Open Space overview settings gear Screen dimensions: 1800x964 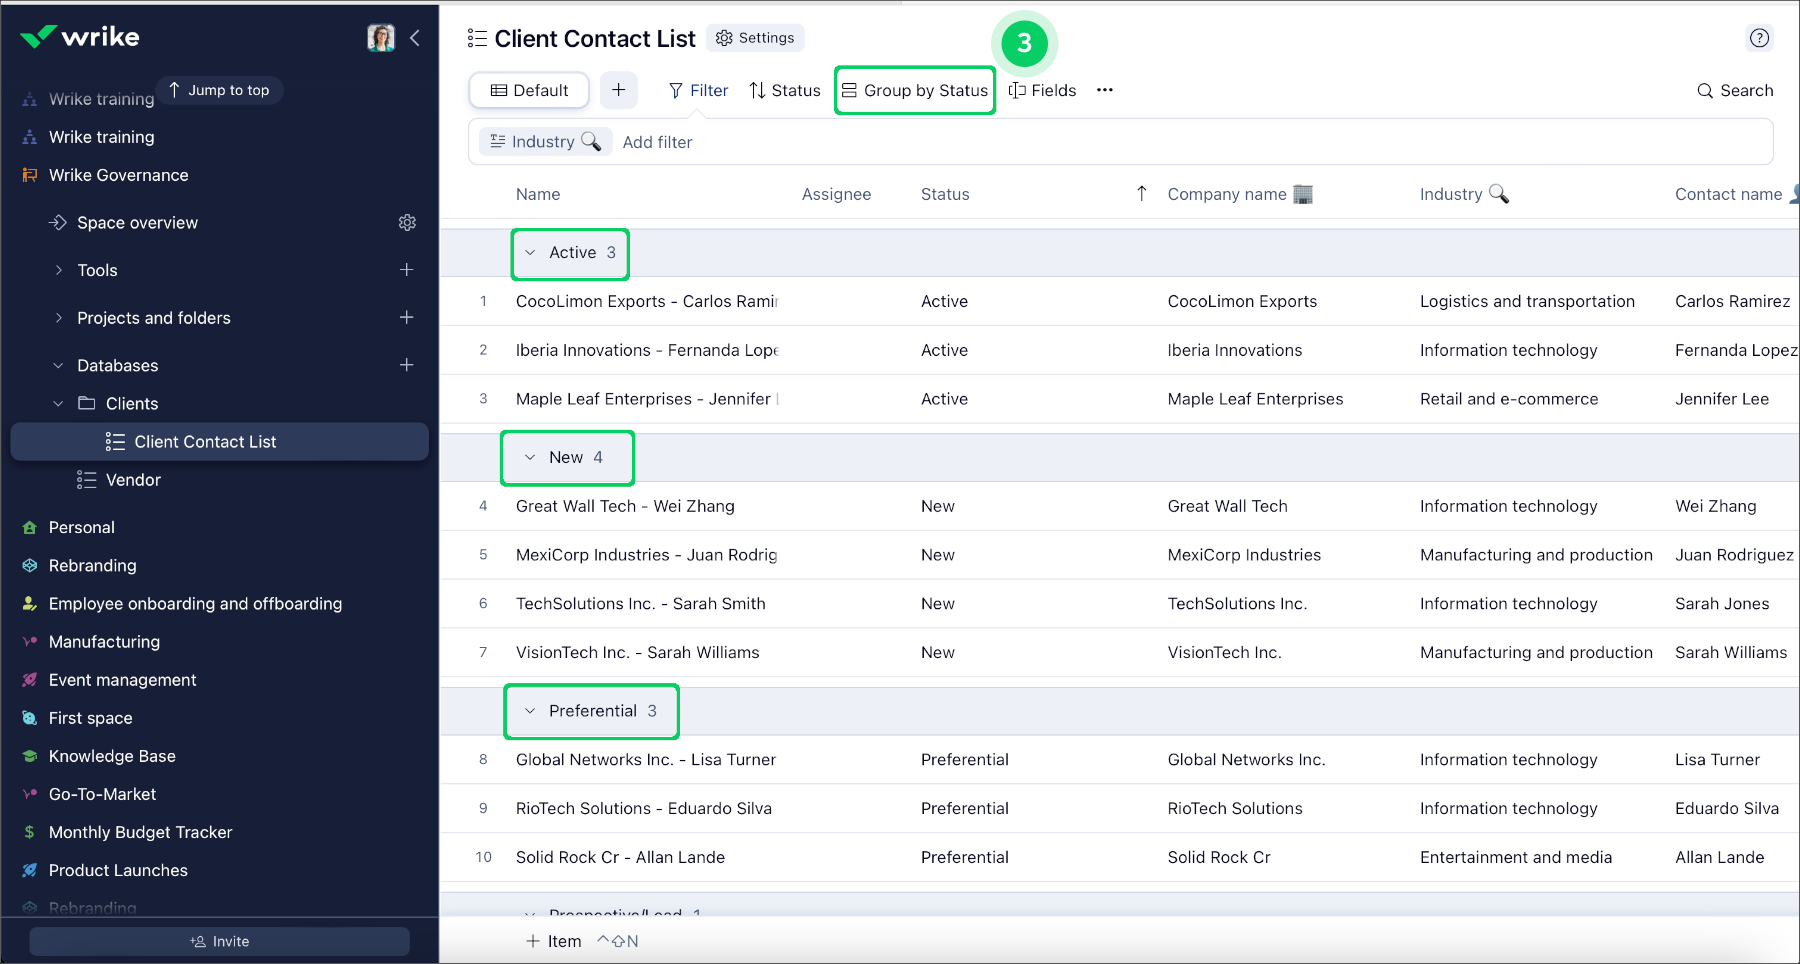(x=407, y=222)
